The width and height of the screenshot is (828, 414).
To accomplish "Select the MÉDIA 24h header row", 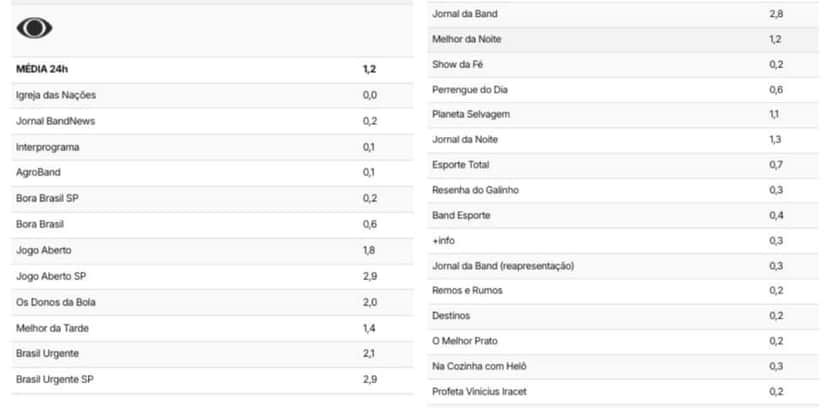I will pos(212,70).
